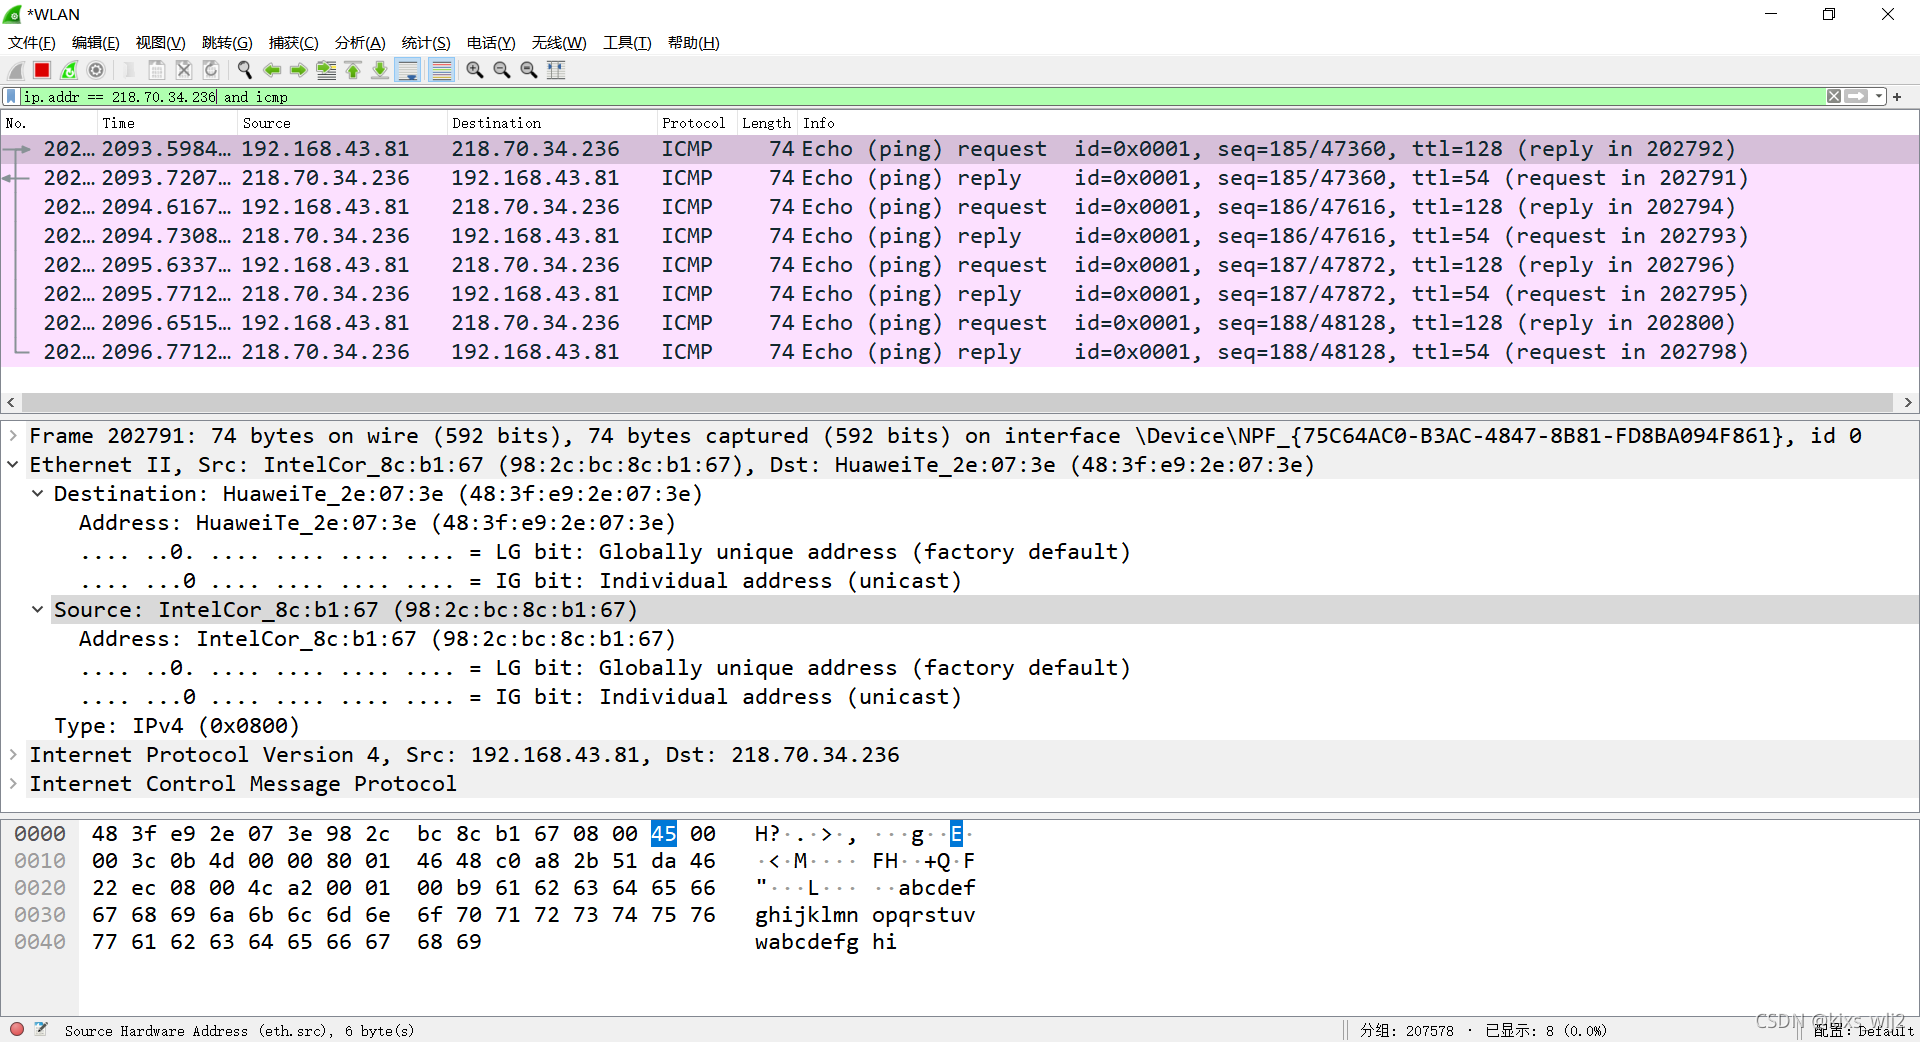Toggle auto-scroll during live capture
This screenshot has height=1042, width=1920.
(408, 70)
